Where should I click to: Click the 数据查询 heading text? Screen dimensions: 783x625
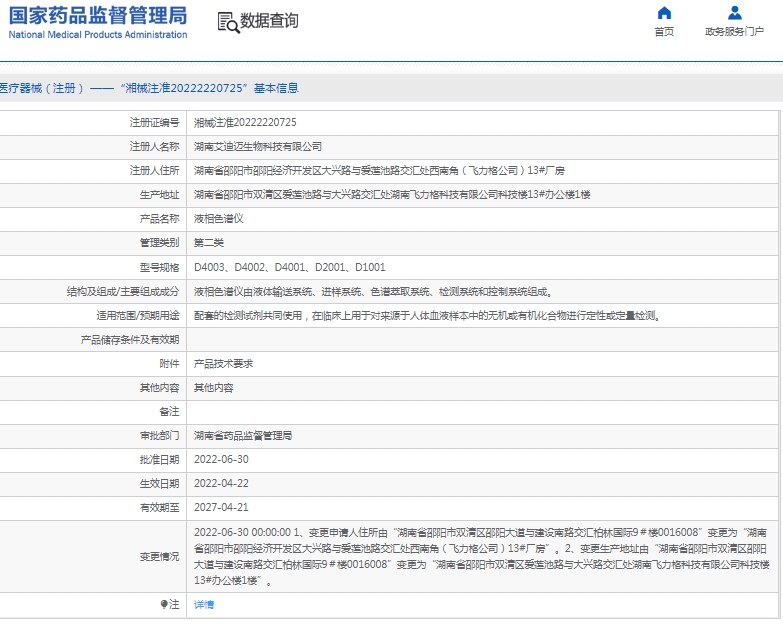[269, 21]
